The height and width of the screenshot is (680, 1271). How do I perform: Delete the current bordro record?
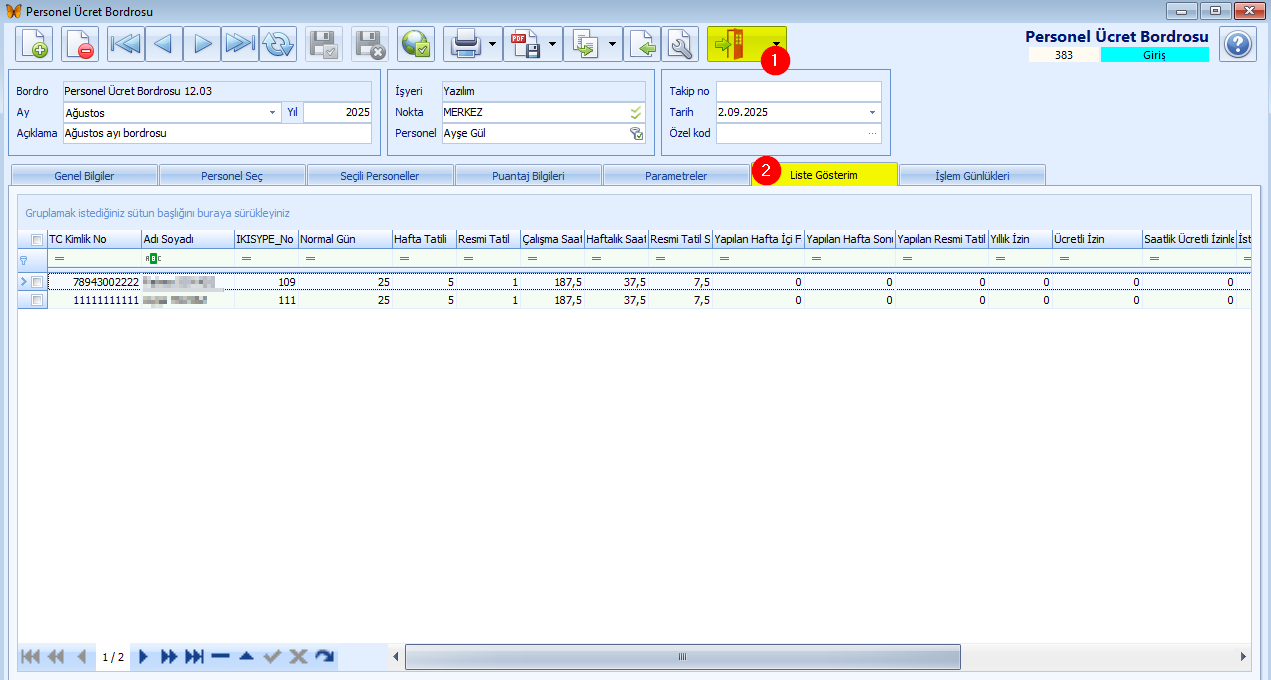coord(79,44)
